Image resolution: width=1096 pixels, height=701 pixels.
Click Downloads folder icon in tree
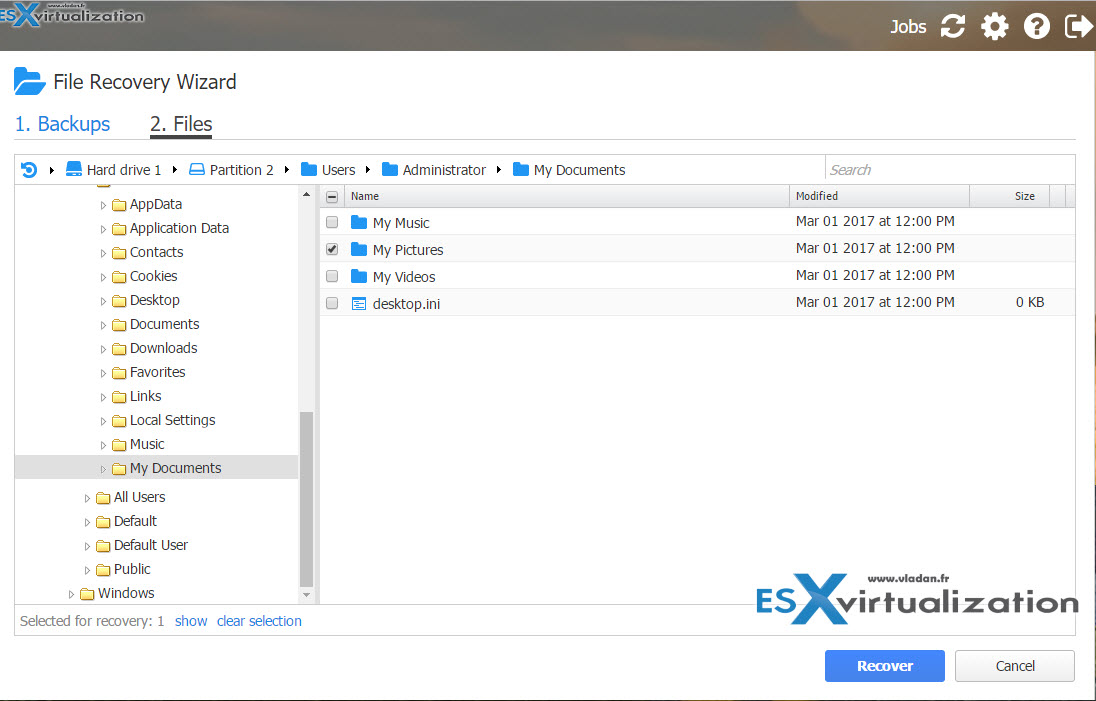tap(119, 349)
